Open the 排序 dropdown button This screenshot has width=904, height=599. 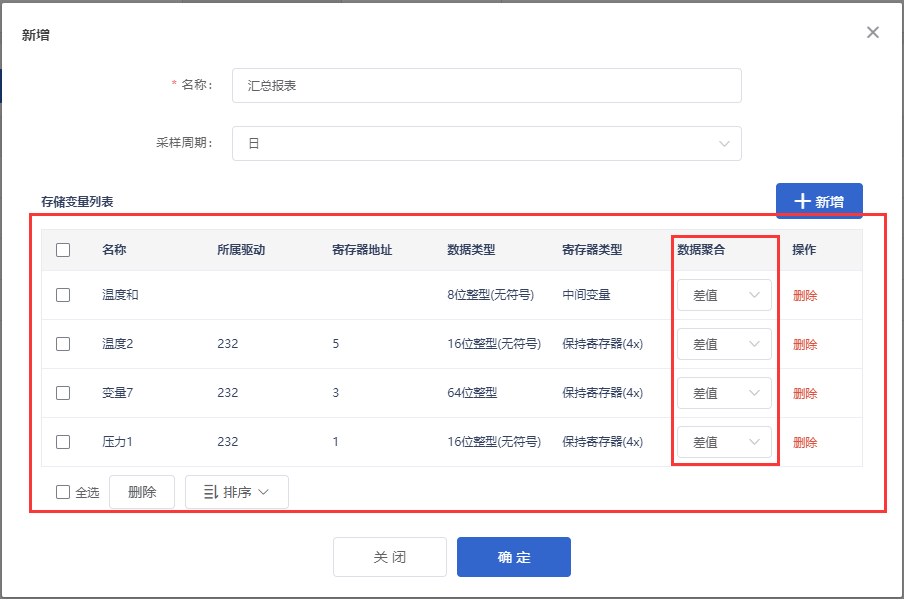(237, 492)
